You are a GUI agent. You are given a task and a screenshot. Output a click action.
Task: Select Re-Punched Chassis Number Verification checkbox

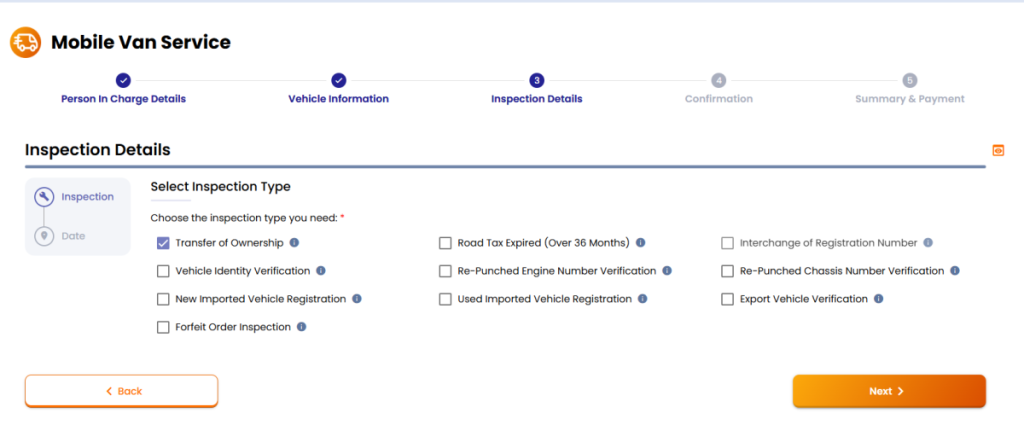click(728, 271)
